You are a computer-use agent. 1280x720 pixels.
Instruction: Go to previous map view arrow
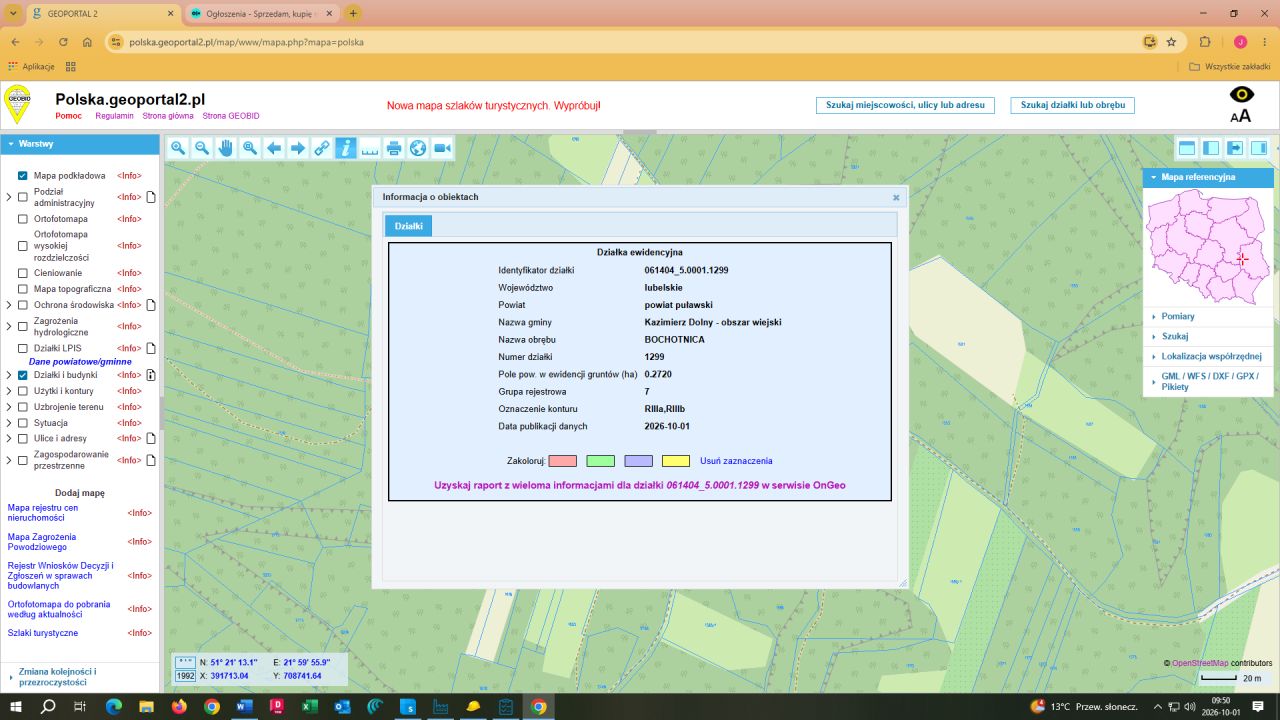click(274, 148)
